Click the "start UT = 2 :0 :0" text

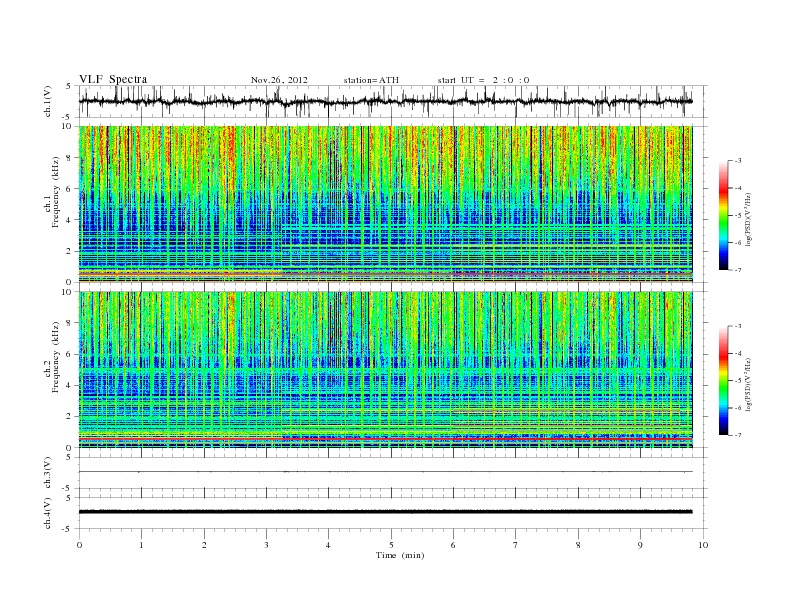[x=483, y=80]
